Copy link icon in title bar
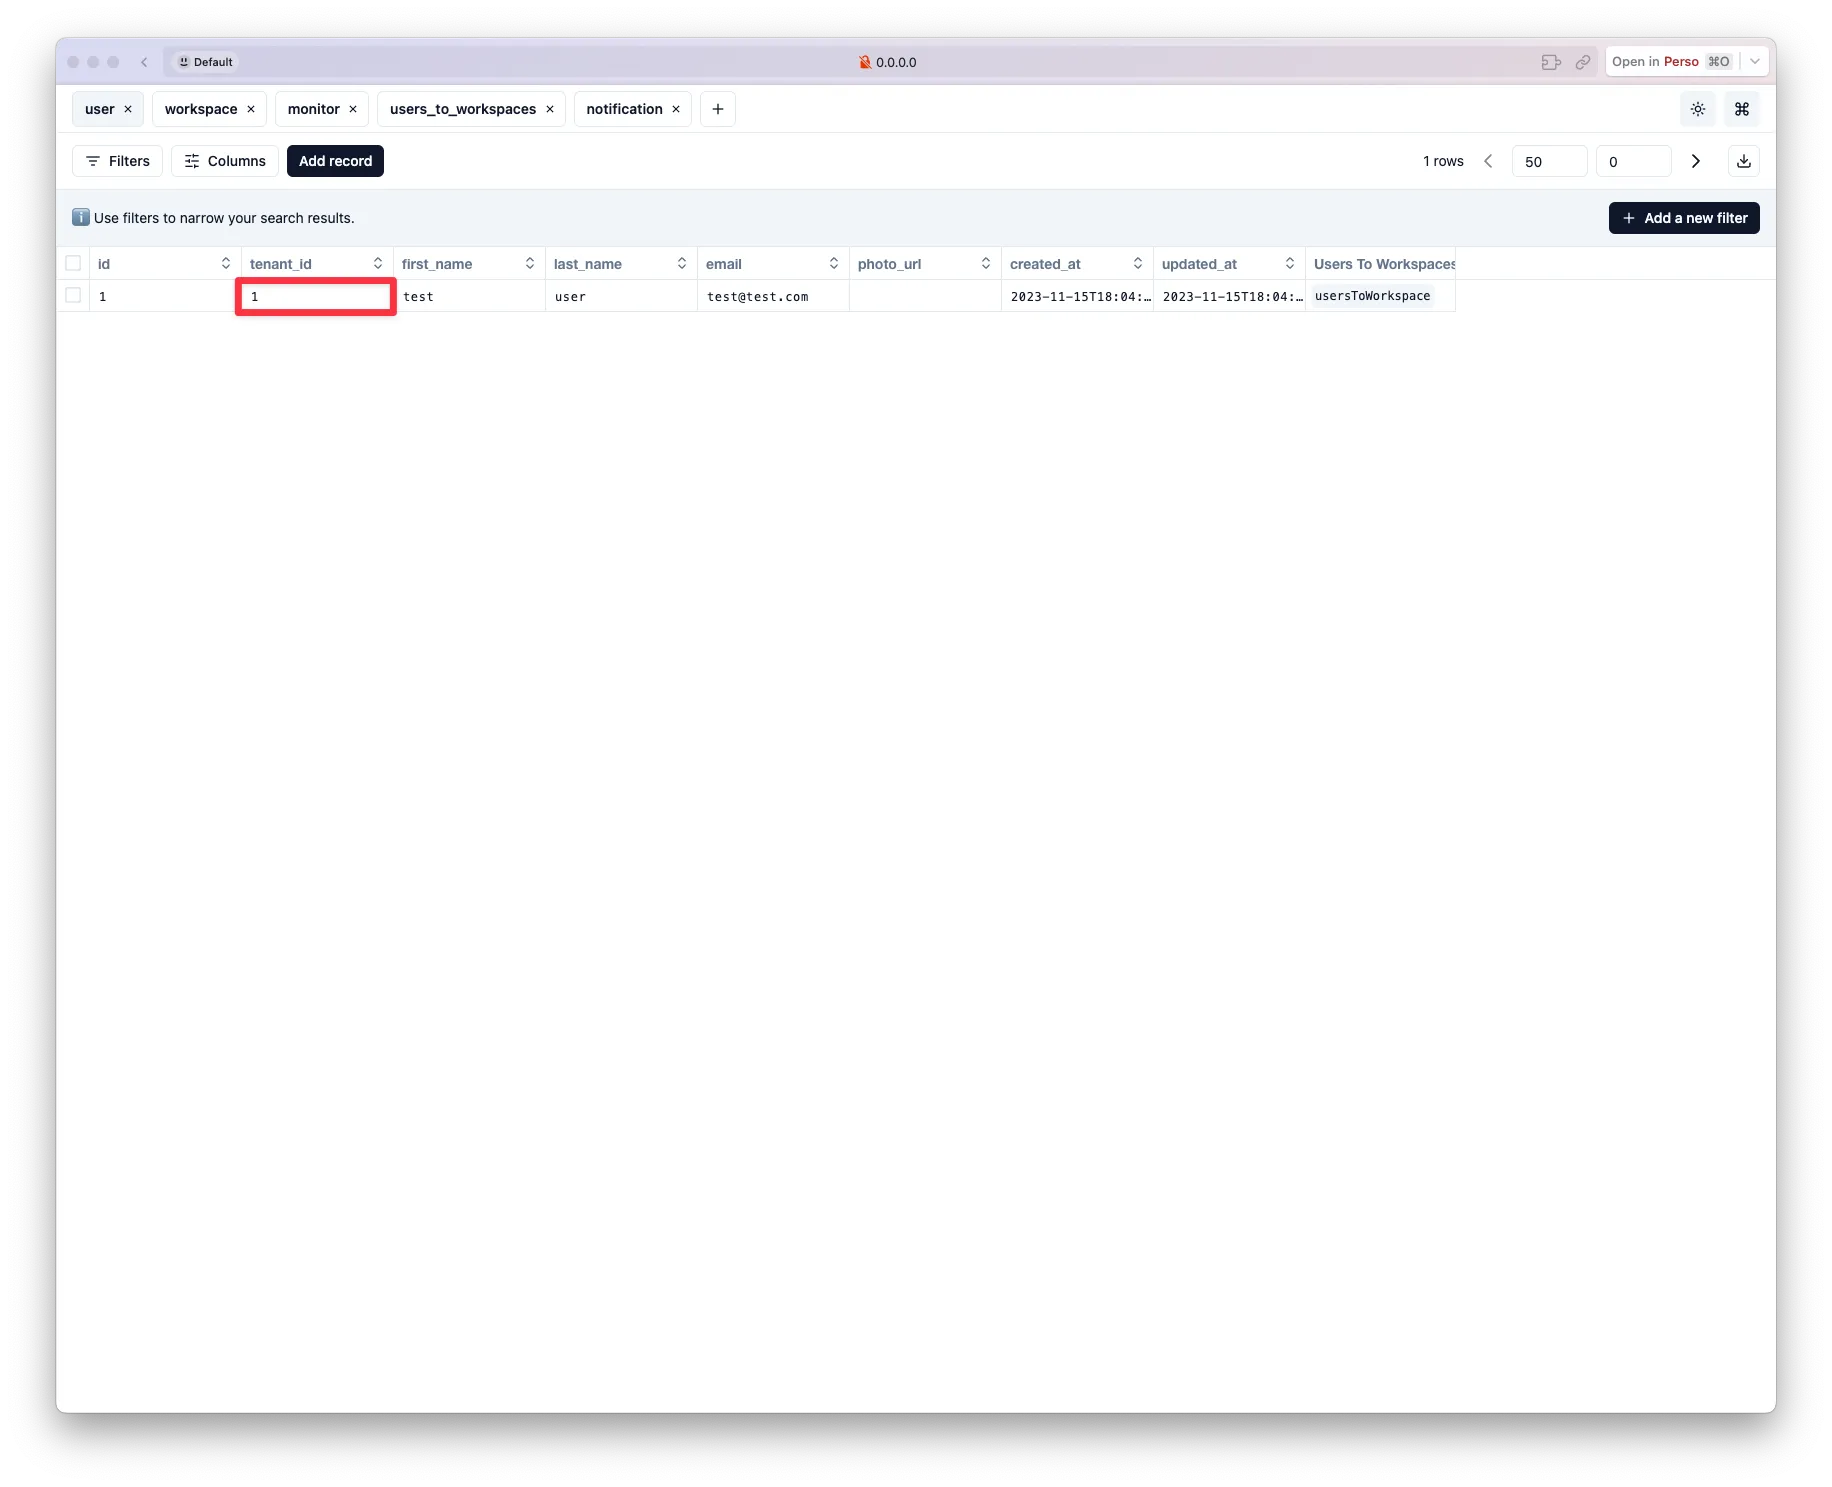1832x1487 pixels. pyautogui.click(x=1582, y=62)
